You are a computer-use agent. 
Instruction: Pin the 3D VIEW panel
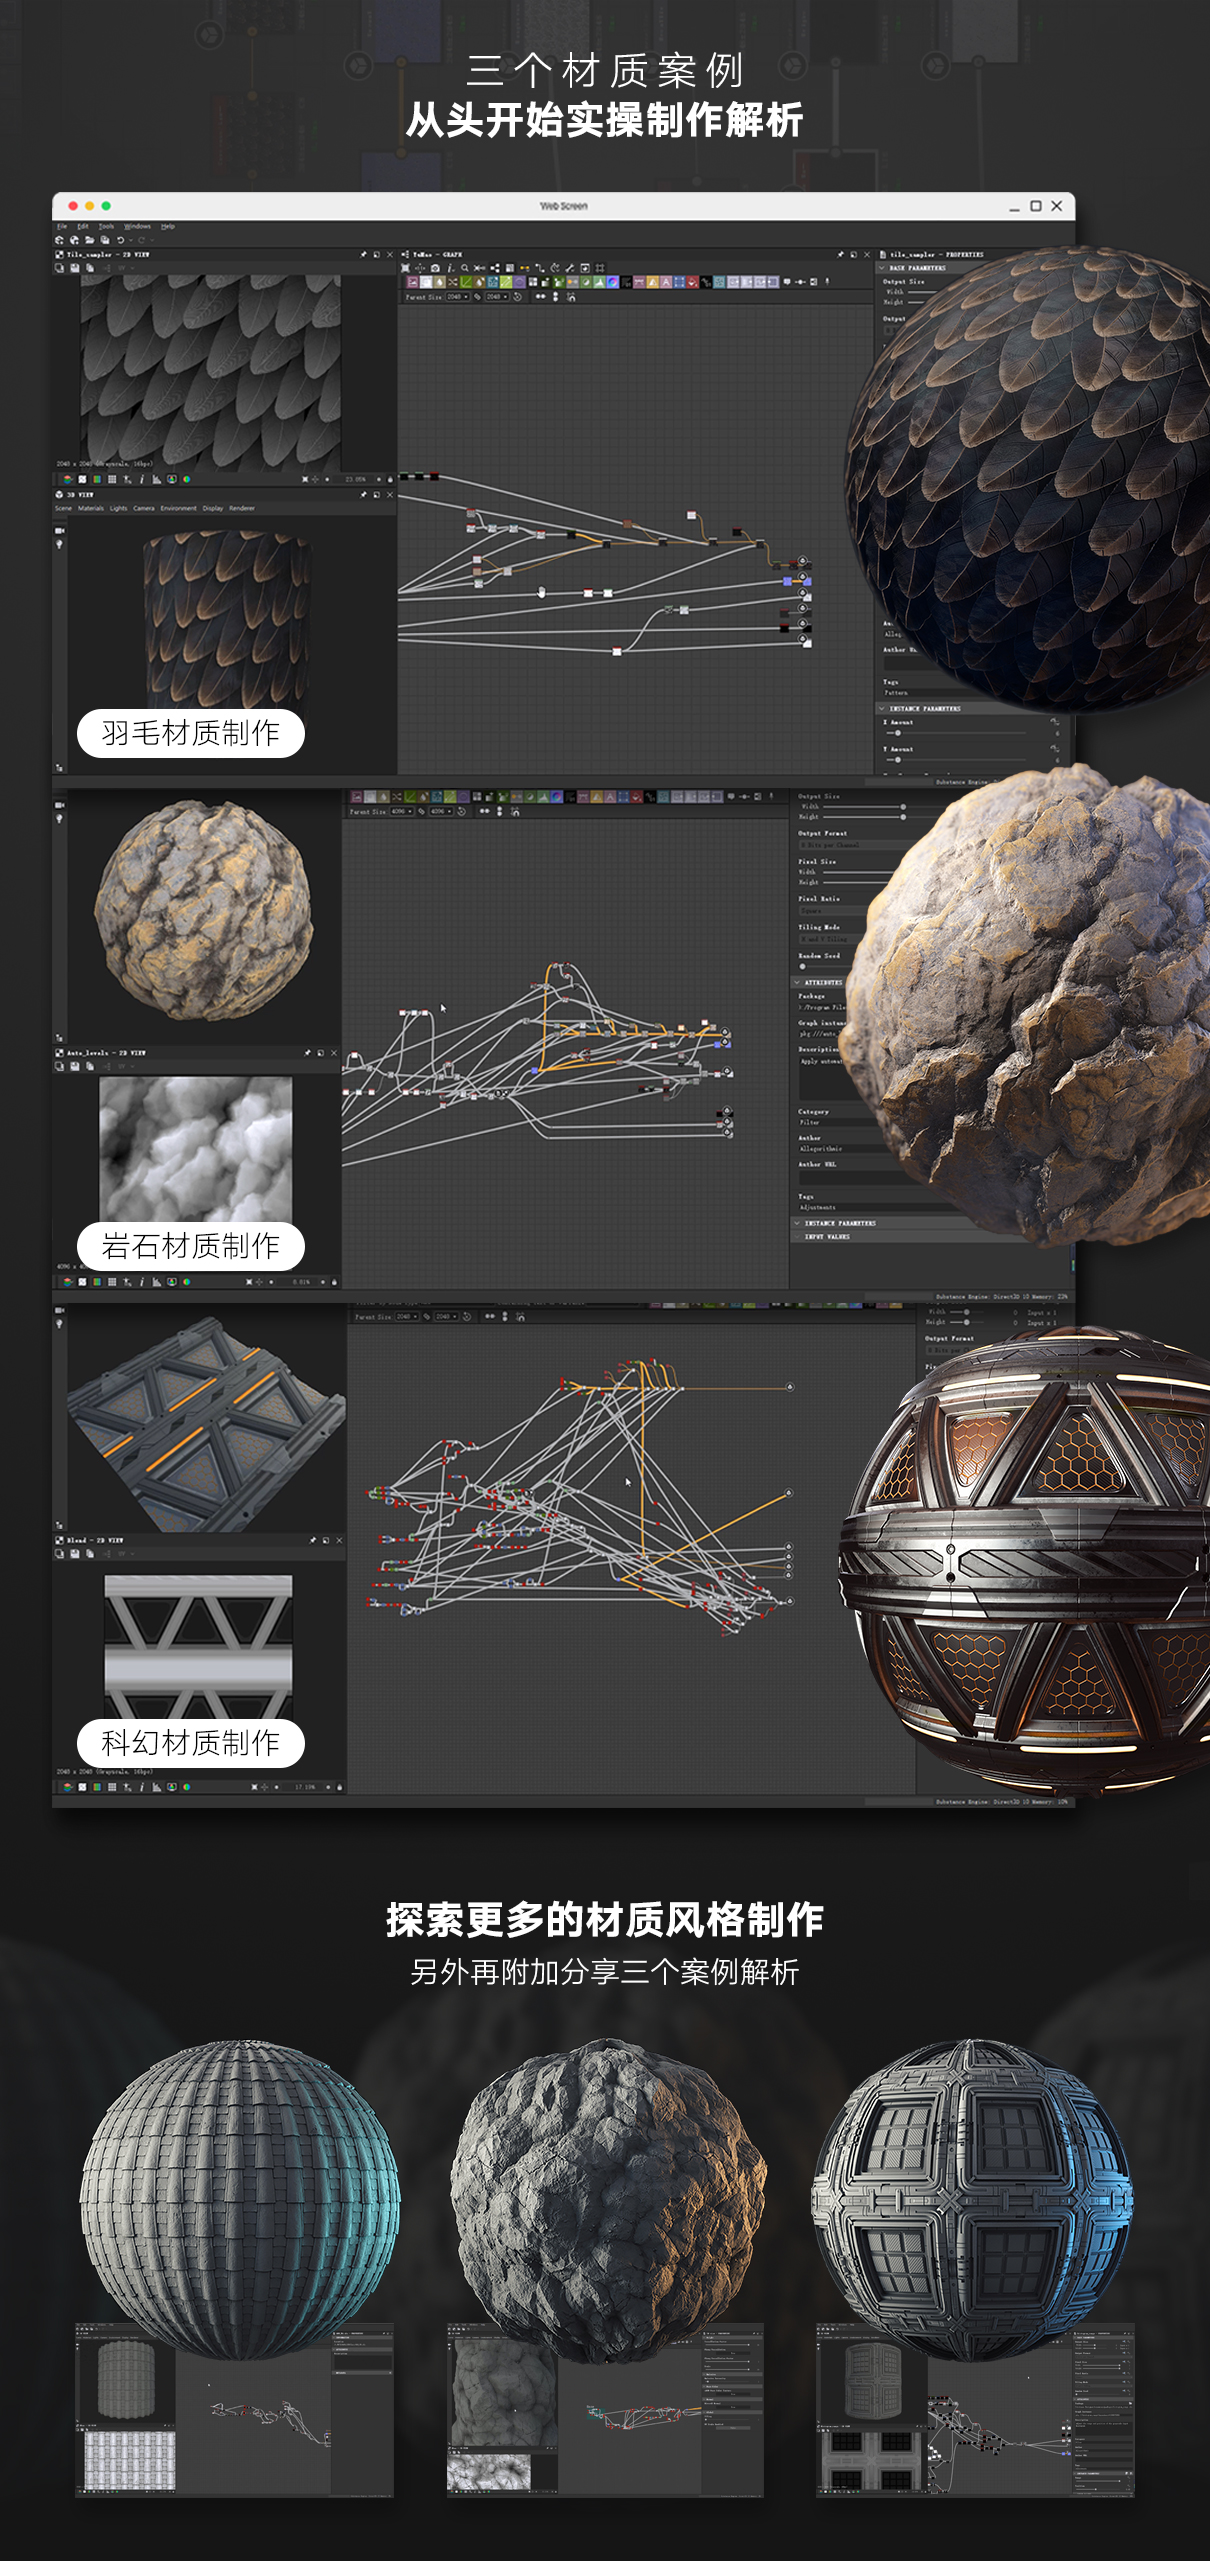click(x=363, y=494)
